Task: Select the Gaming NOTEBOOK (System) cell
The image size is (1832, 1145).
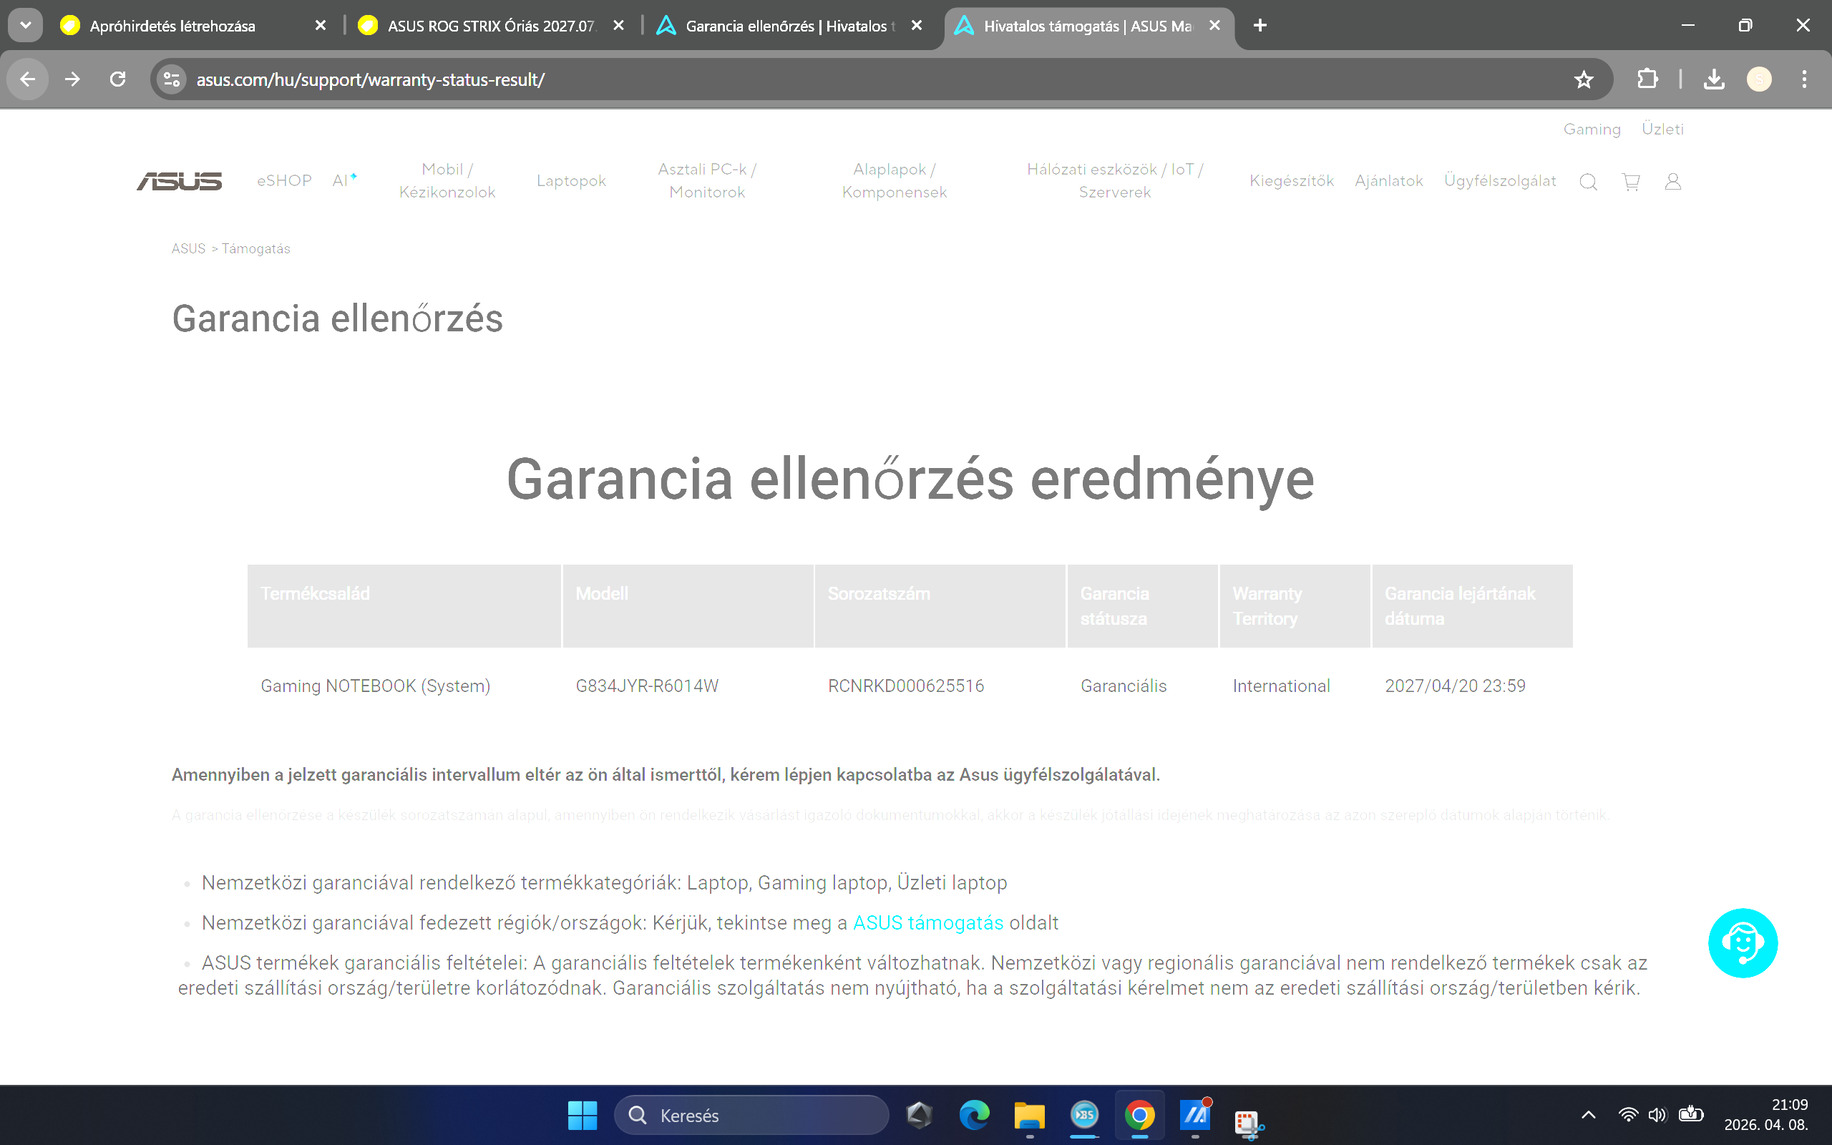Action: [x=375, y=686]
